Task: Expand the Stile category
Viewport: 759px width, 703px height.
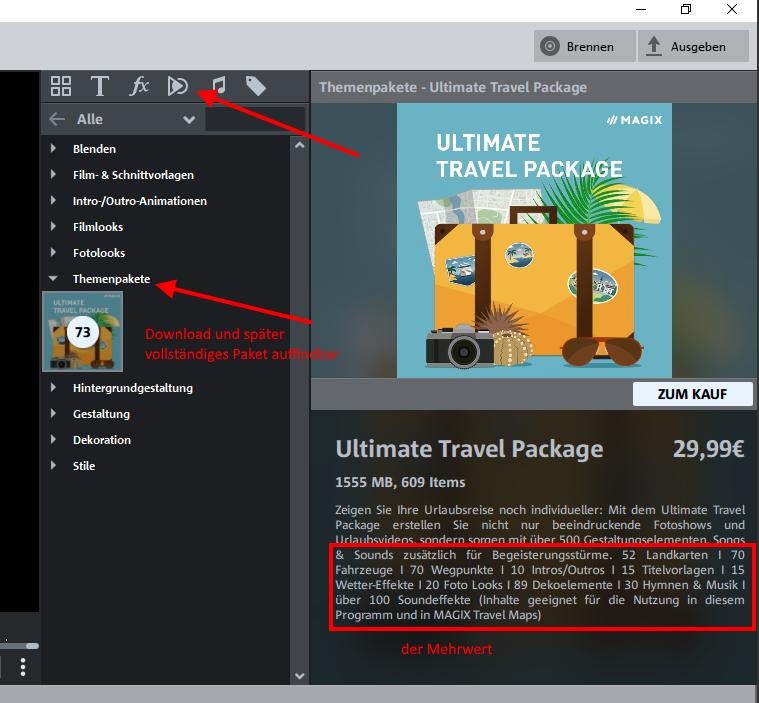Action: click(53, 466)
